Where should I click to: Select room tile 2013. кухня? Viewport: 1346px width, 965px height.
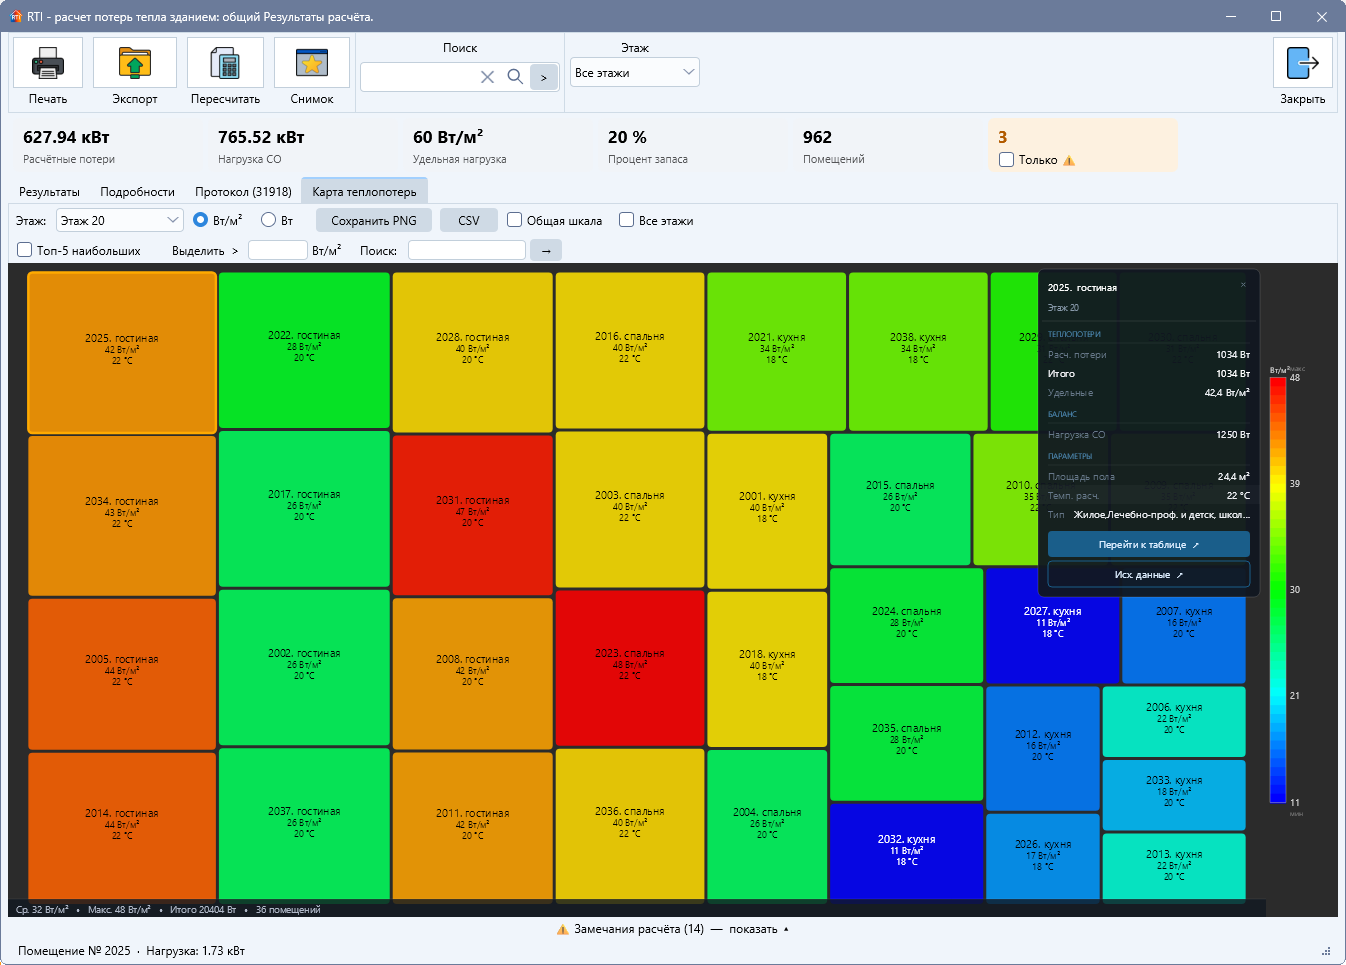click(x=1174, y=867)
